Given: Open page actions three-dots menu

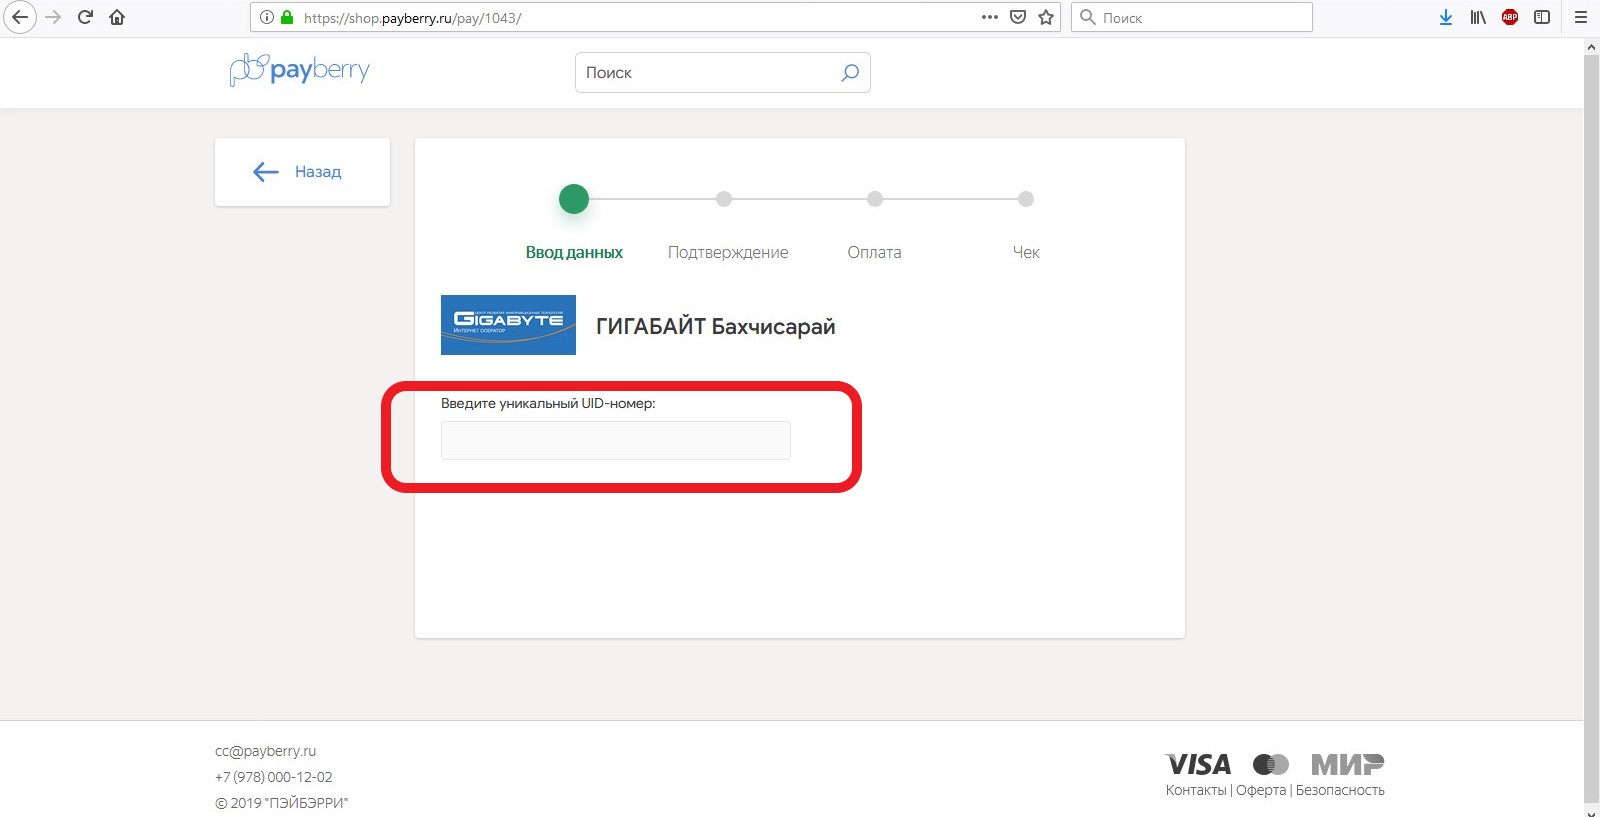Looking at the screenshot, I should [x=989, y=17].
